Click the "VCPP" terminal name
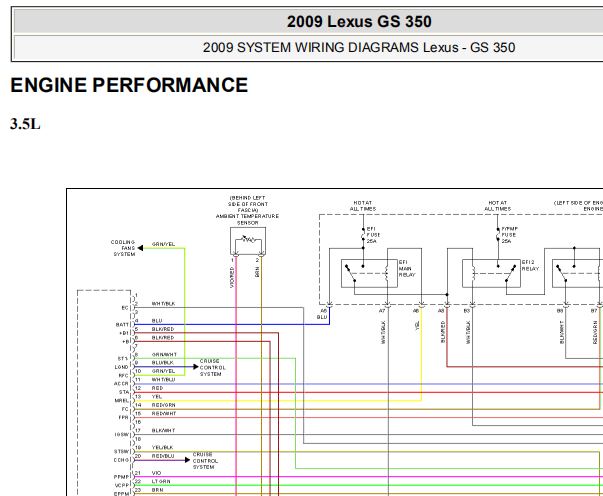This screenshot has height=496, width=603. pos(122,486)
